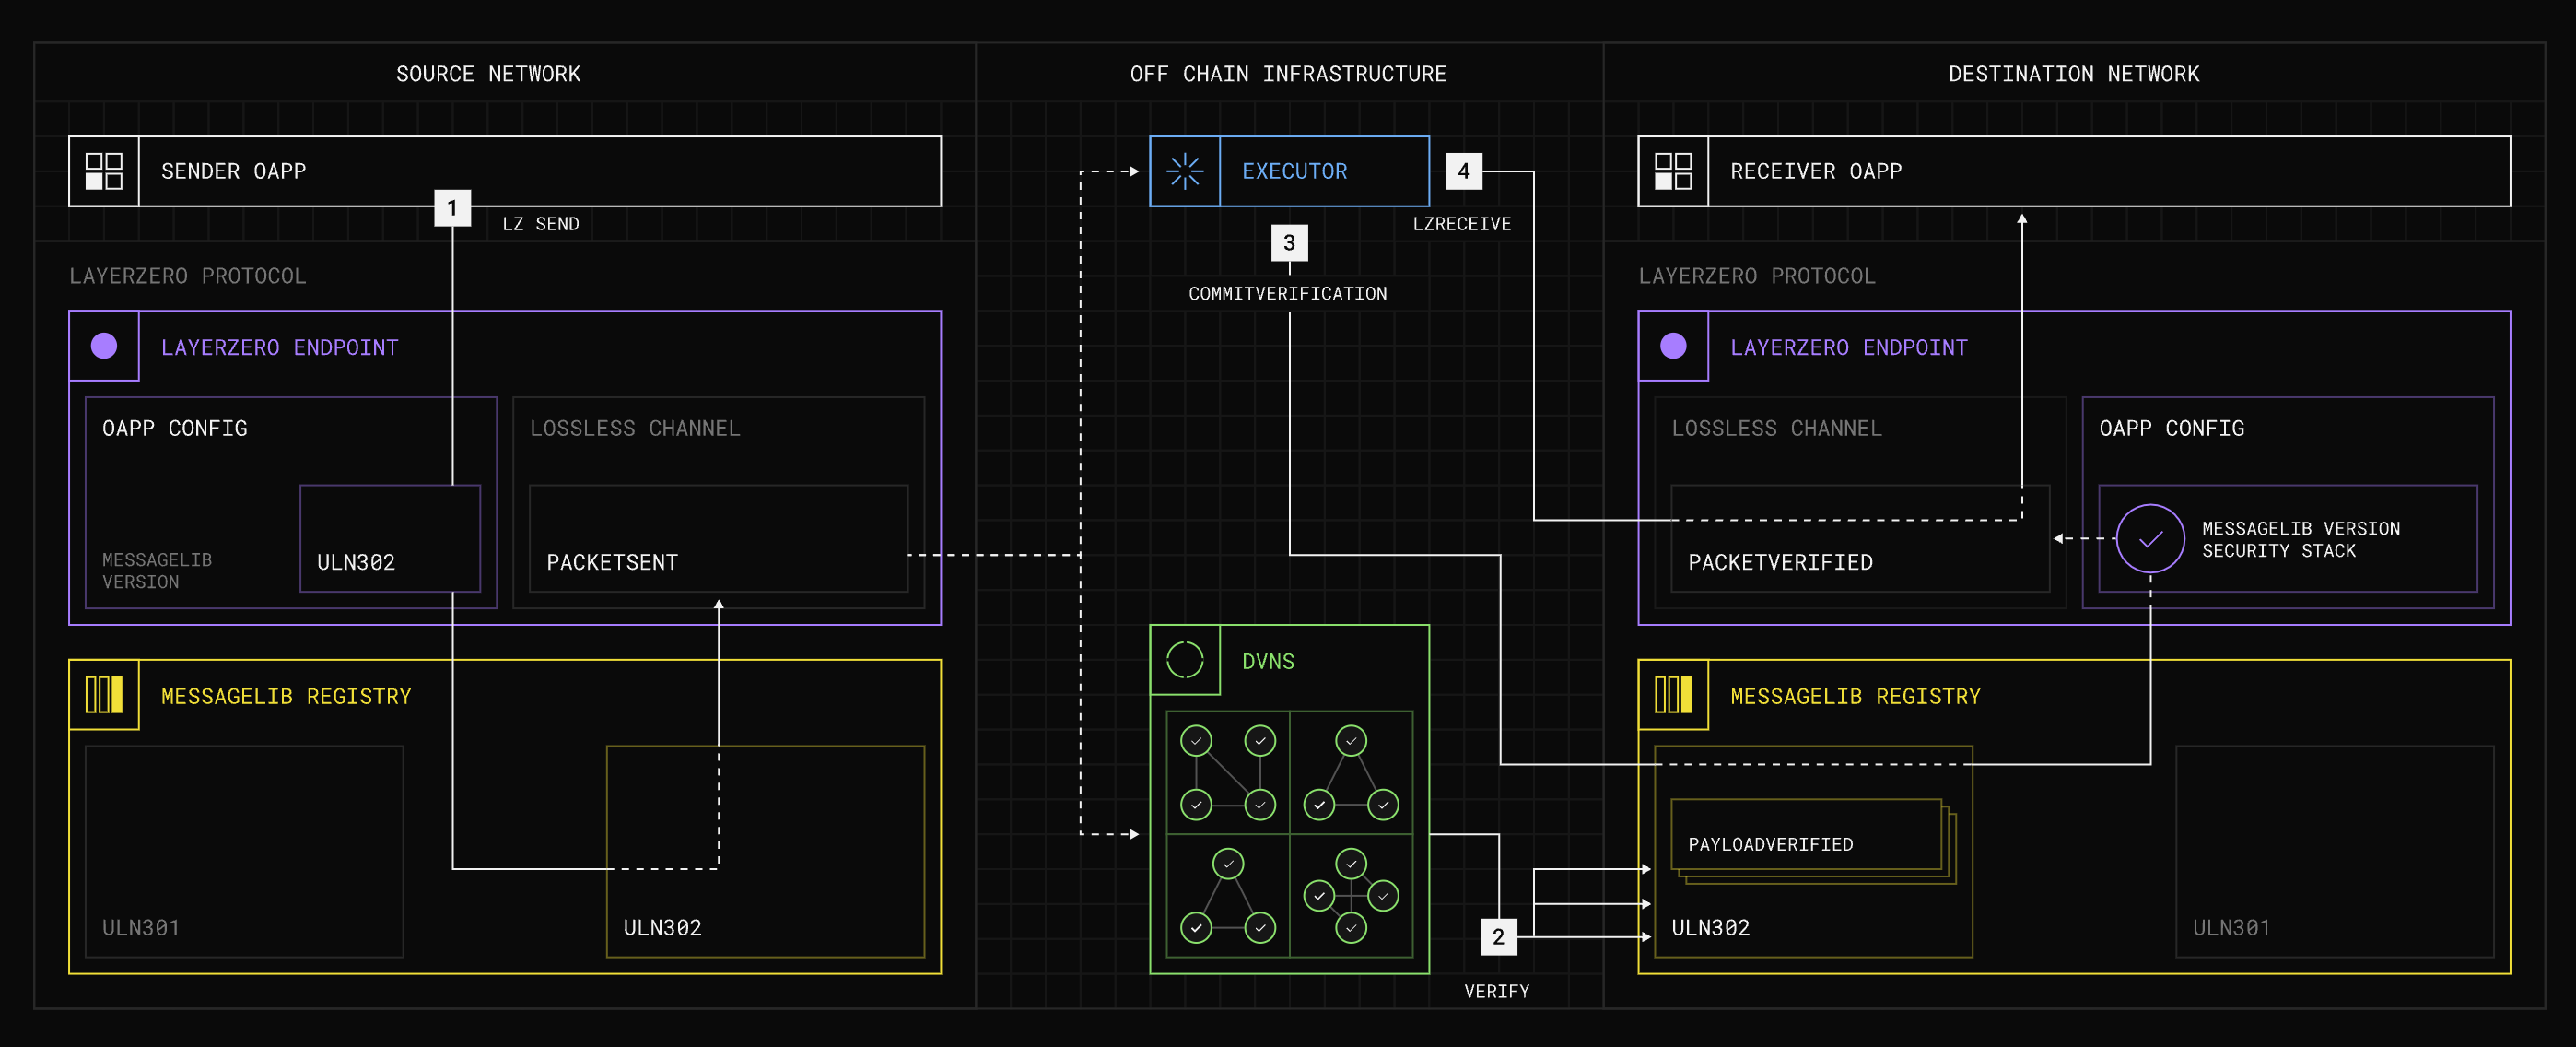Viewport: 2576px width, 1047px height.
Task: Select the four-node square DVN cluster
Action: pyautogui.click(x=1228, y=772)
